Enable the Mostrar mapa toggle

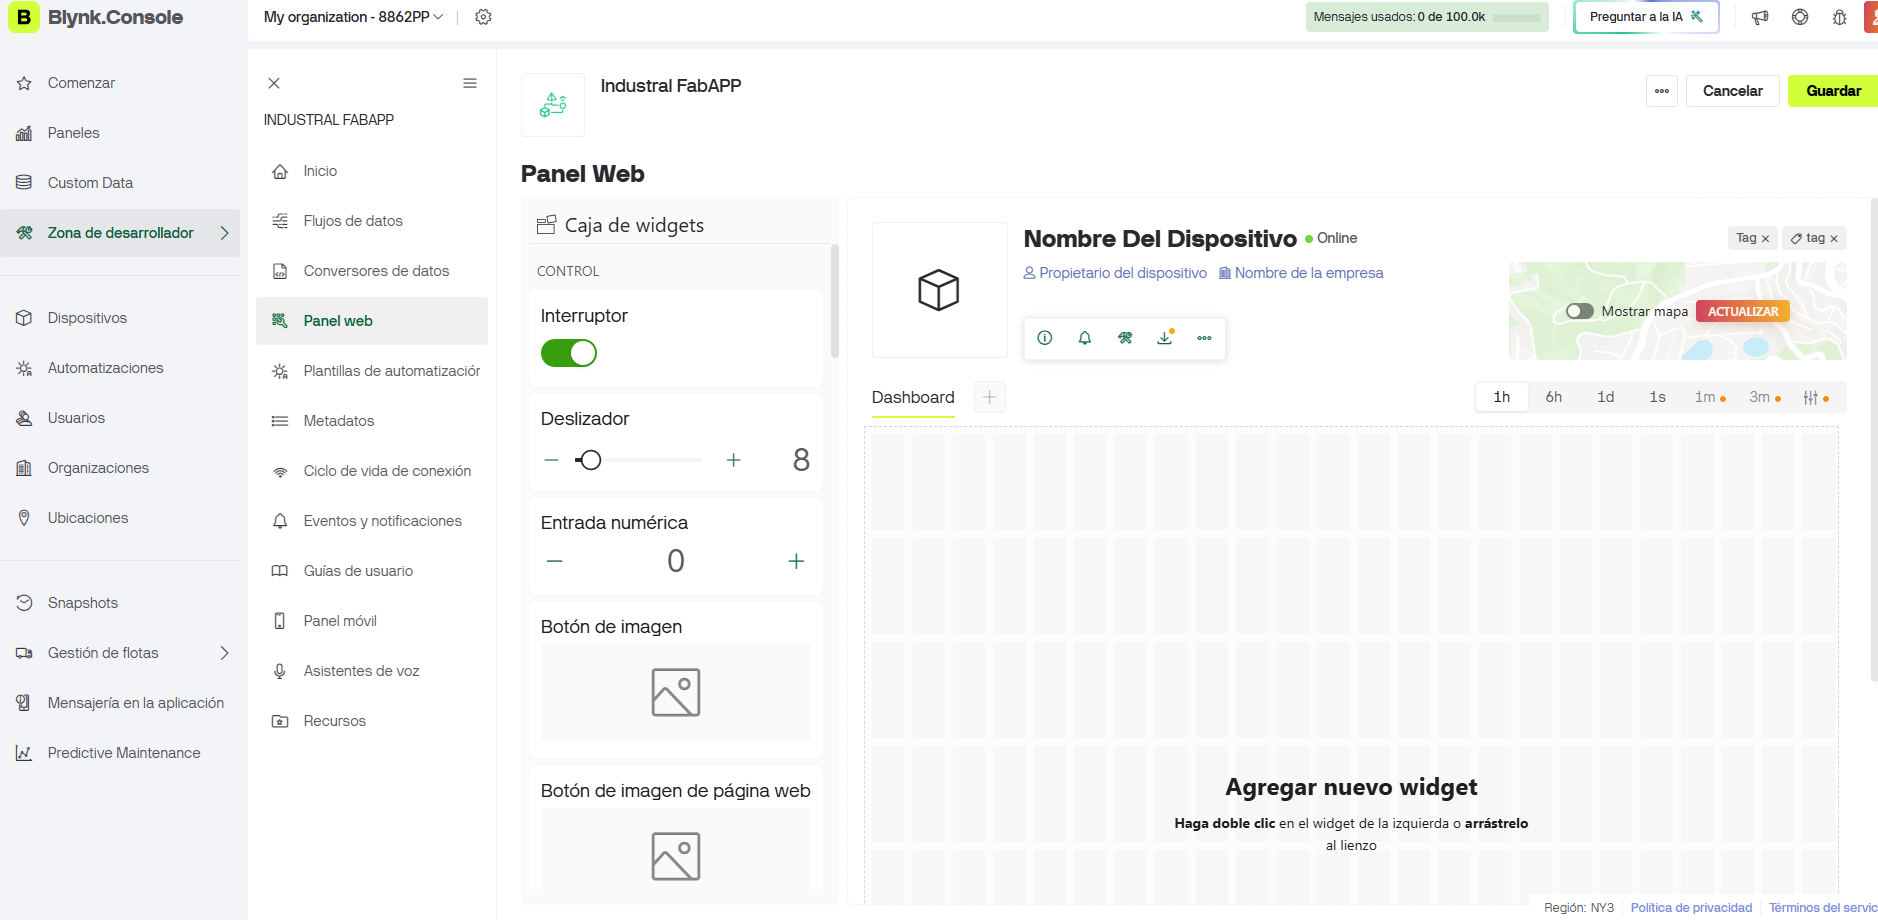pos(1580,311)
